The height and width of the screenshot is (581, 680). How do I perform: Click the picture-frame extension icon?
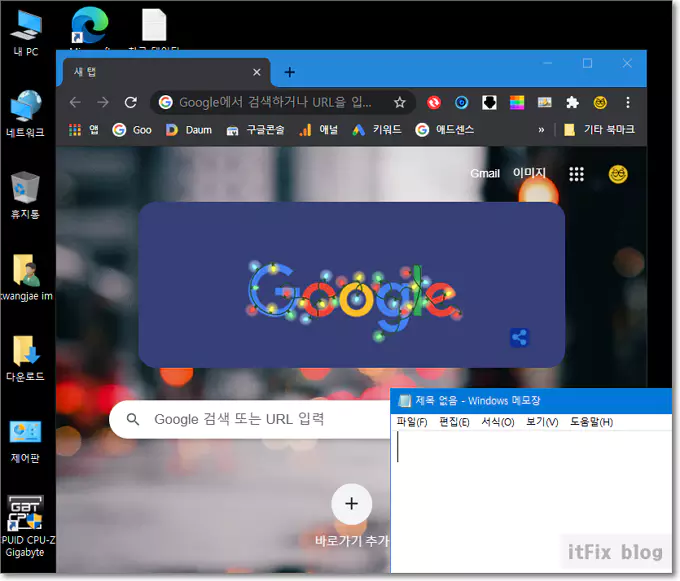point(545,102)
